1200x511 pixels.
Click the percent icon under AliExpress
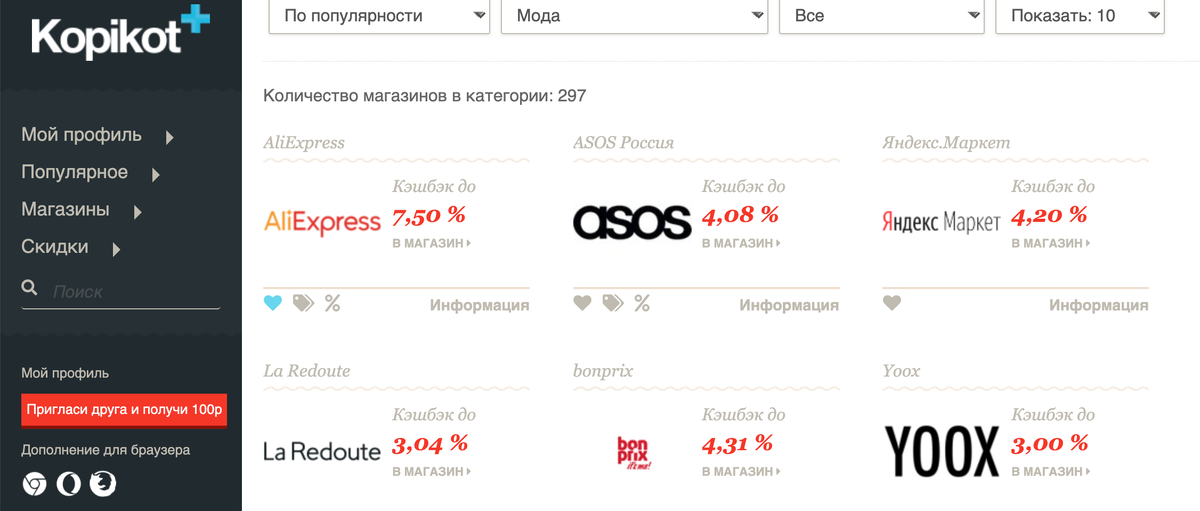(x=332, y=304)
